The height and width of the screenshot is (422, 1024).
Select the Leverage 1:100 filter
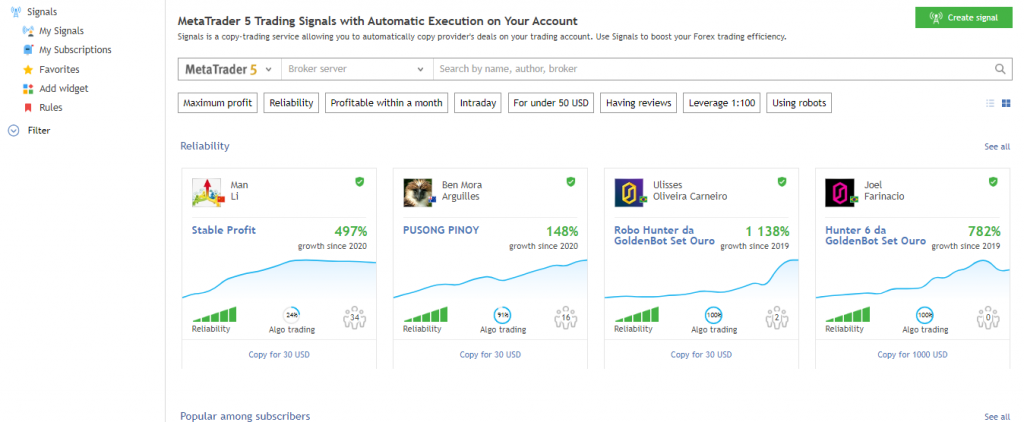(722, 103)
